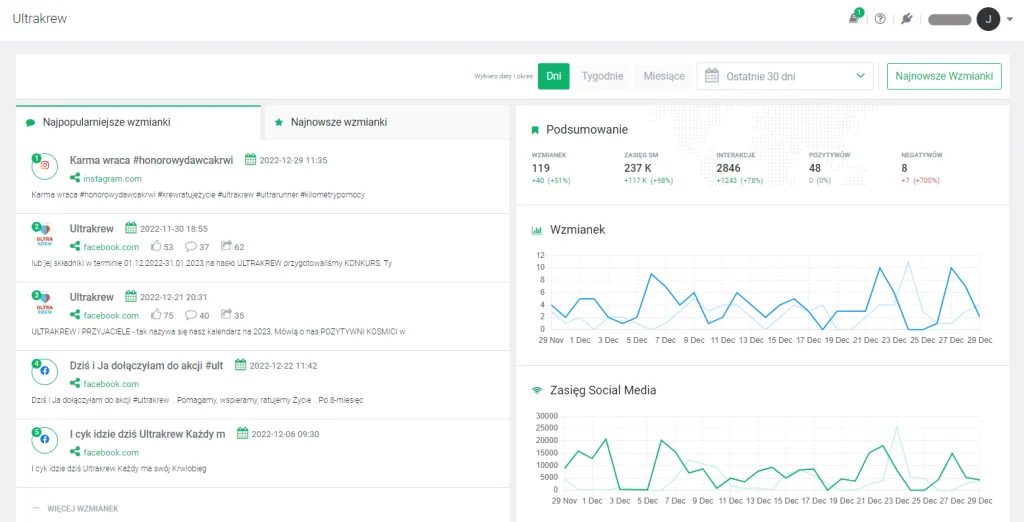Open facebook.com link of the 2022-11-30 mention
Screen dimensions: 1024x522
111,247
